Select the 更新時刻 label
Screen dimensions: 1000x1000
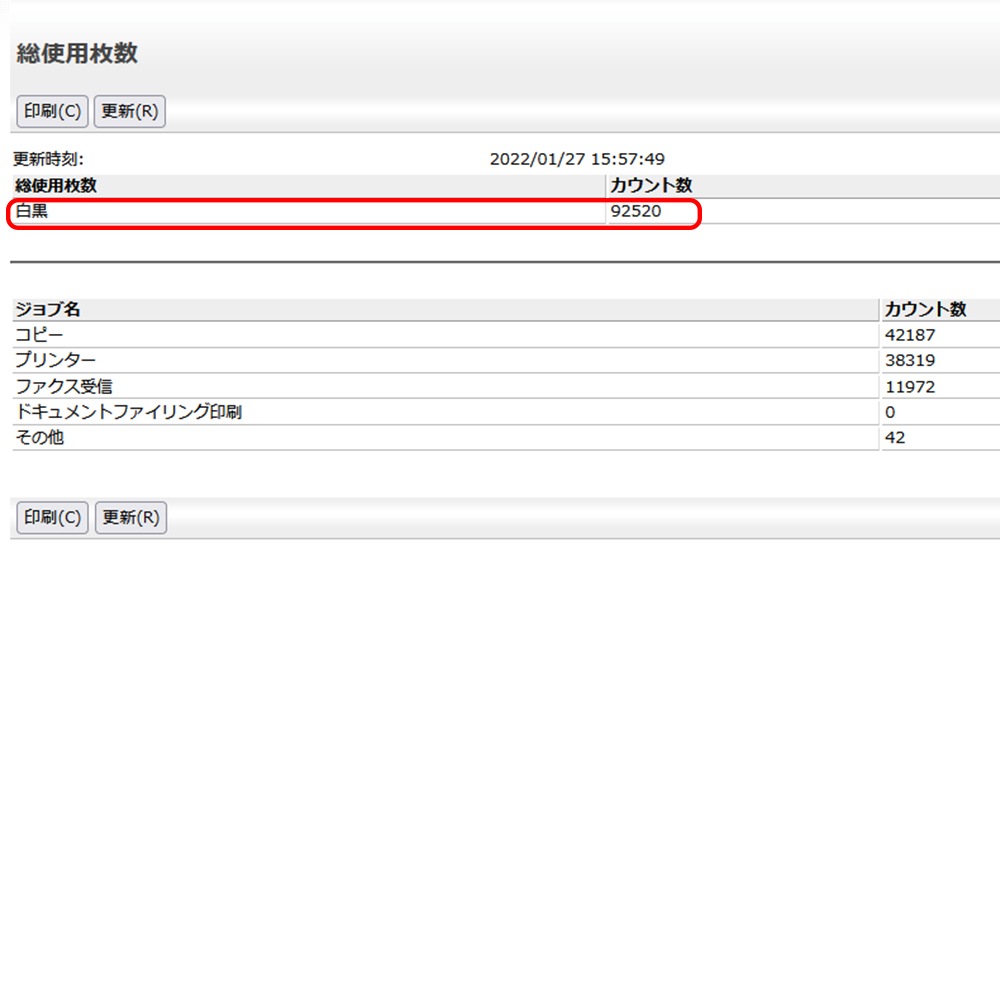click(48, 159)
